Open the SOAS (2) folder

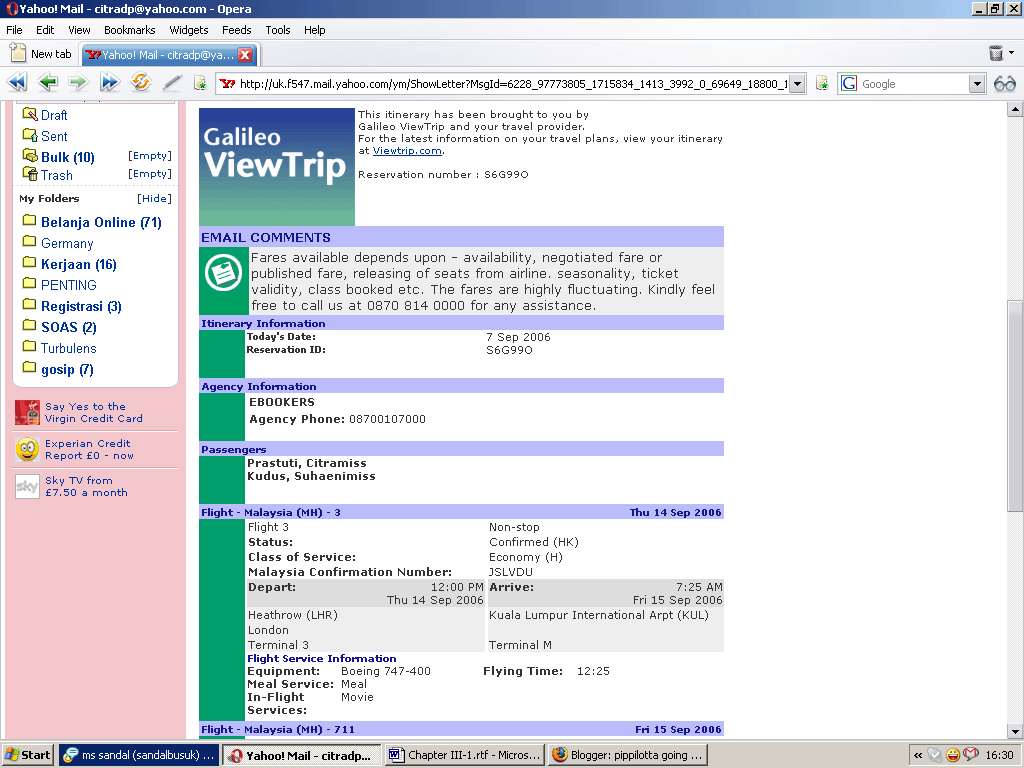[x=69, y=327]
